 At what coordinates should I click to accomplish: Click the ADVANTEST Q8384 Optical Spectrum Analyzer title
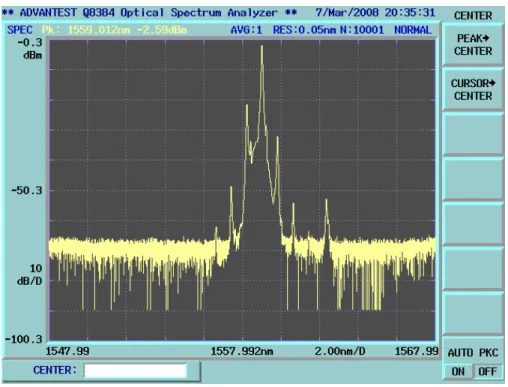(x=148, y=13)
